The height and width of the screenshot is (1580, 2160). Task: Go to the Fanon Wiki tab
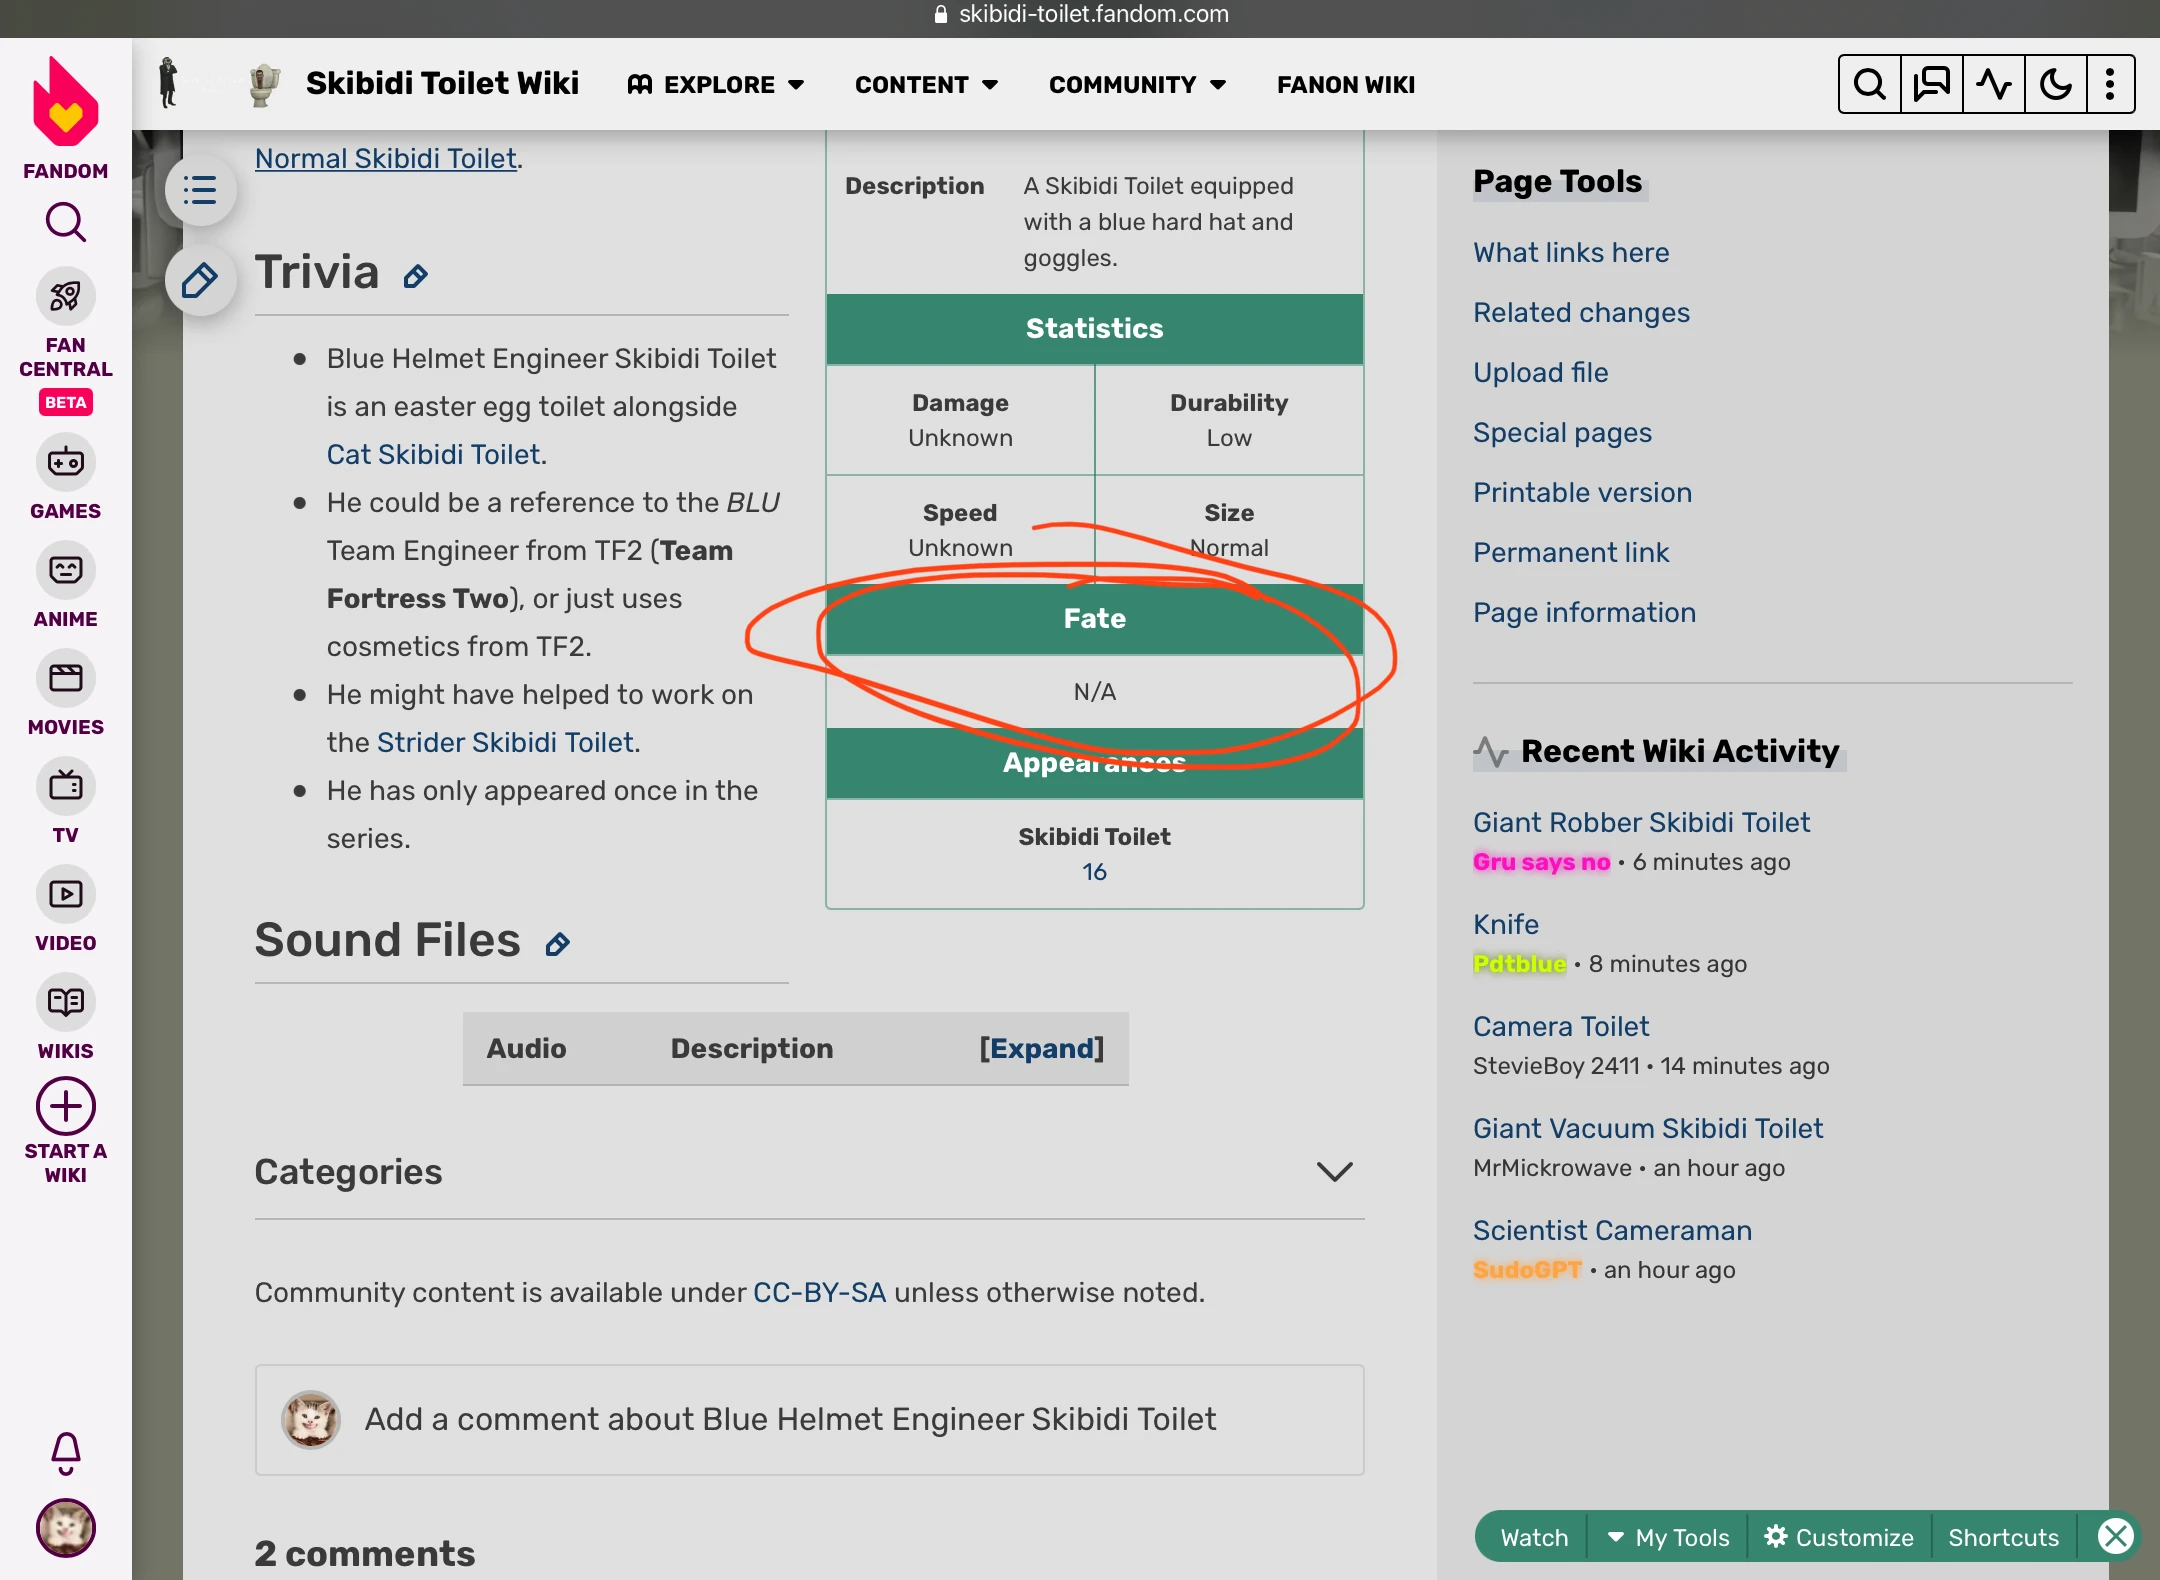point(1344,84)
